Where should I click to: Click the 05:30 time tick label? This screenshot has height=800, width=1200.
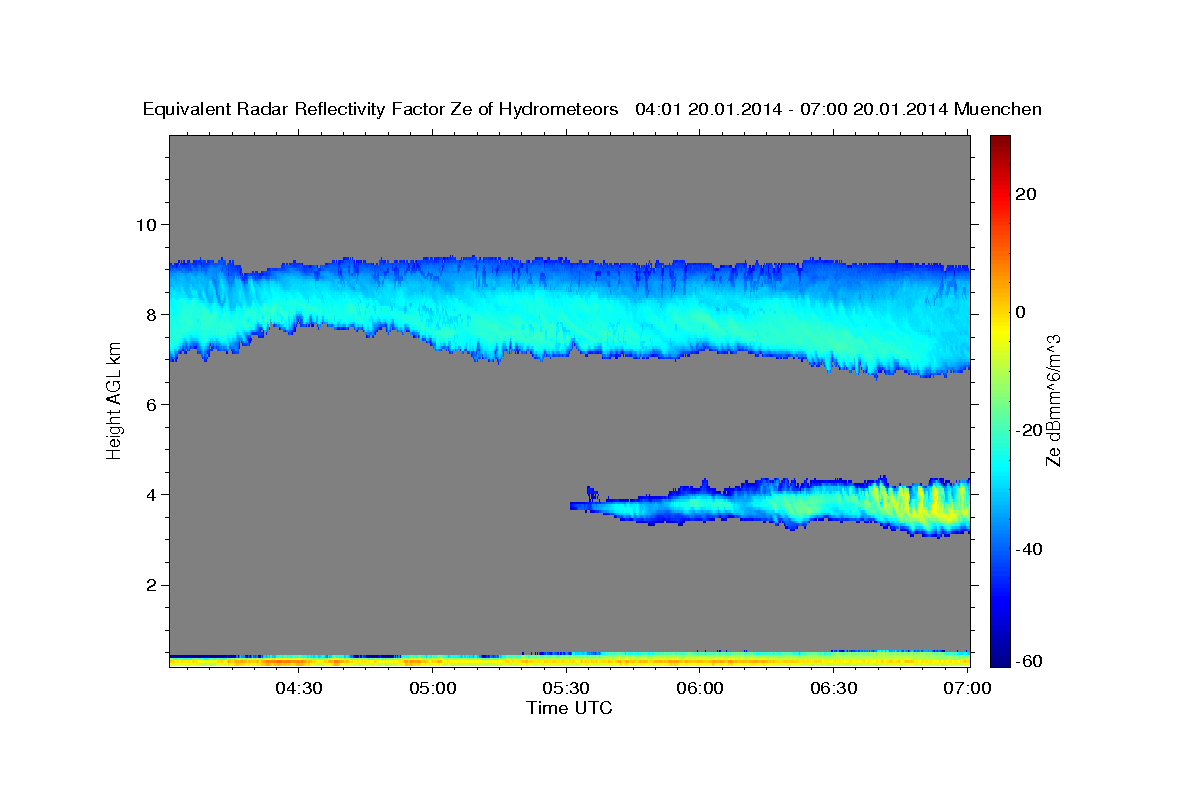(x=566, y=688)
